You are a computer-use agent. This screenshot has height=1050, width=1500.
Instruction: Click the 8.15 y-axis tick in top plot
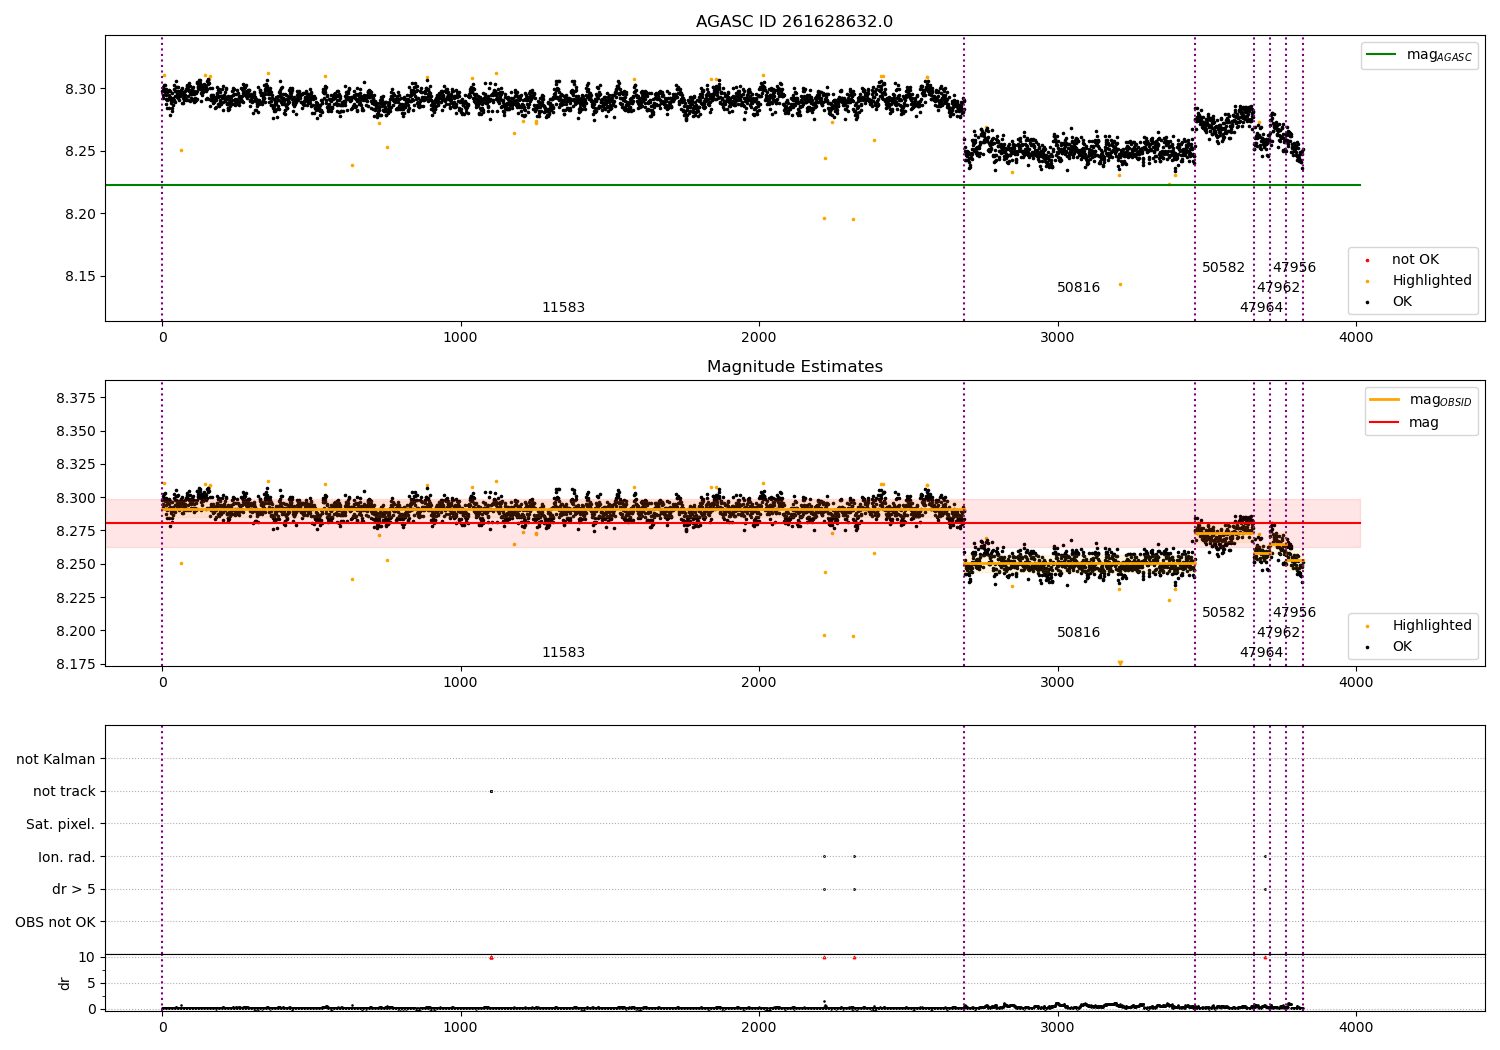pyautogui.click(x=80, y=276)
